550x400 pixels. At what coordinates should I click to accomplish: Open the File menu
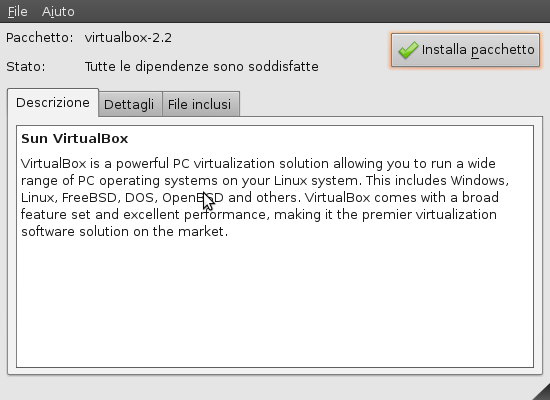point(18,12)
